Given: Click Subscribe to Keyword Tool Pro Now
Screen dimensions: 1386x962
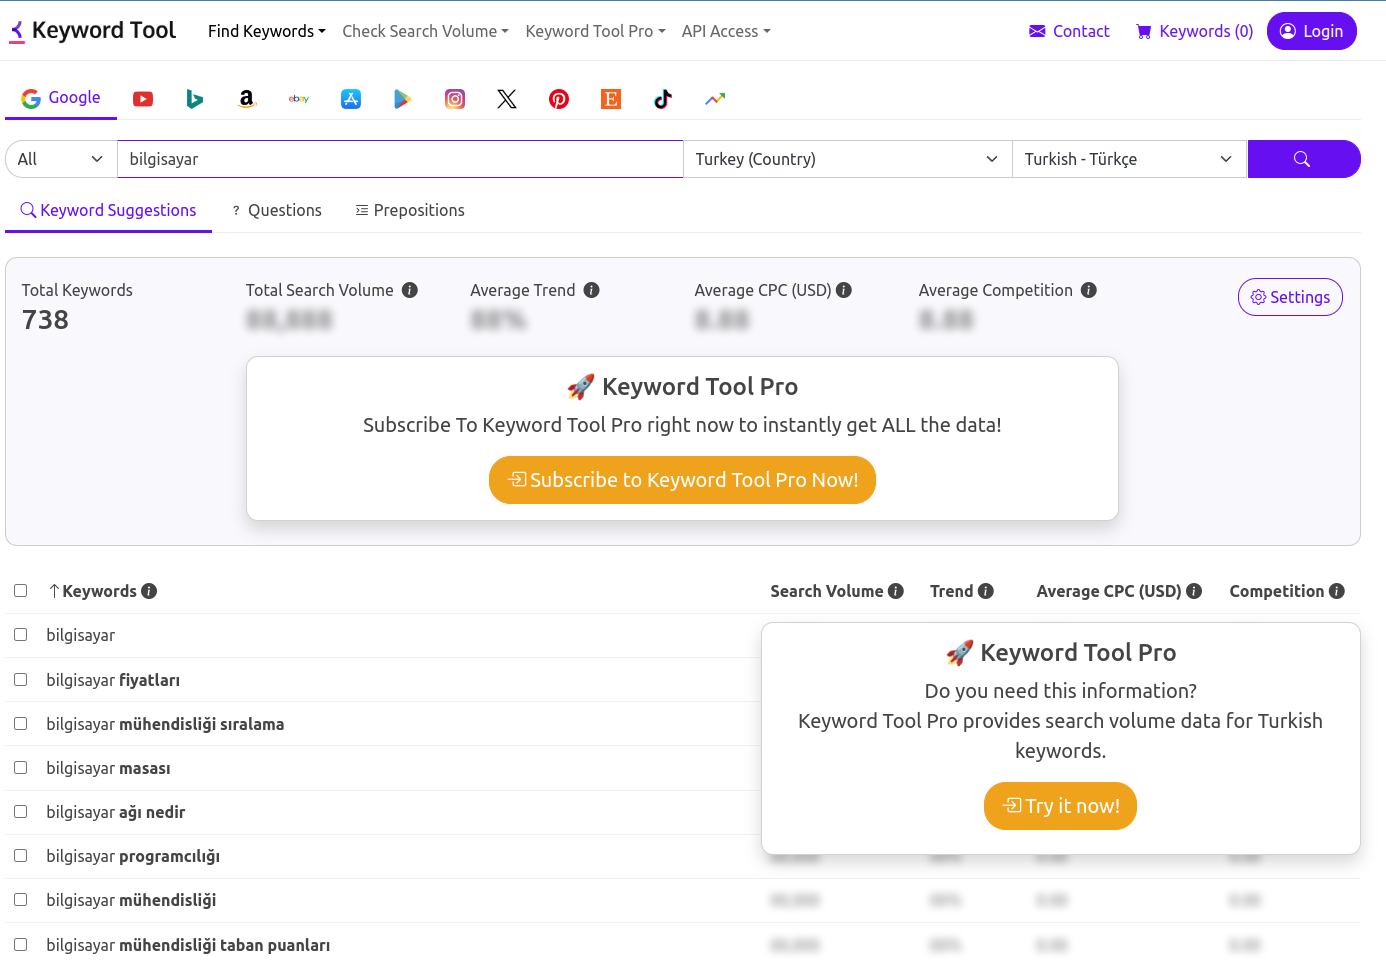Looking at the screenshot, I should (682, 480).
